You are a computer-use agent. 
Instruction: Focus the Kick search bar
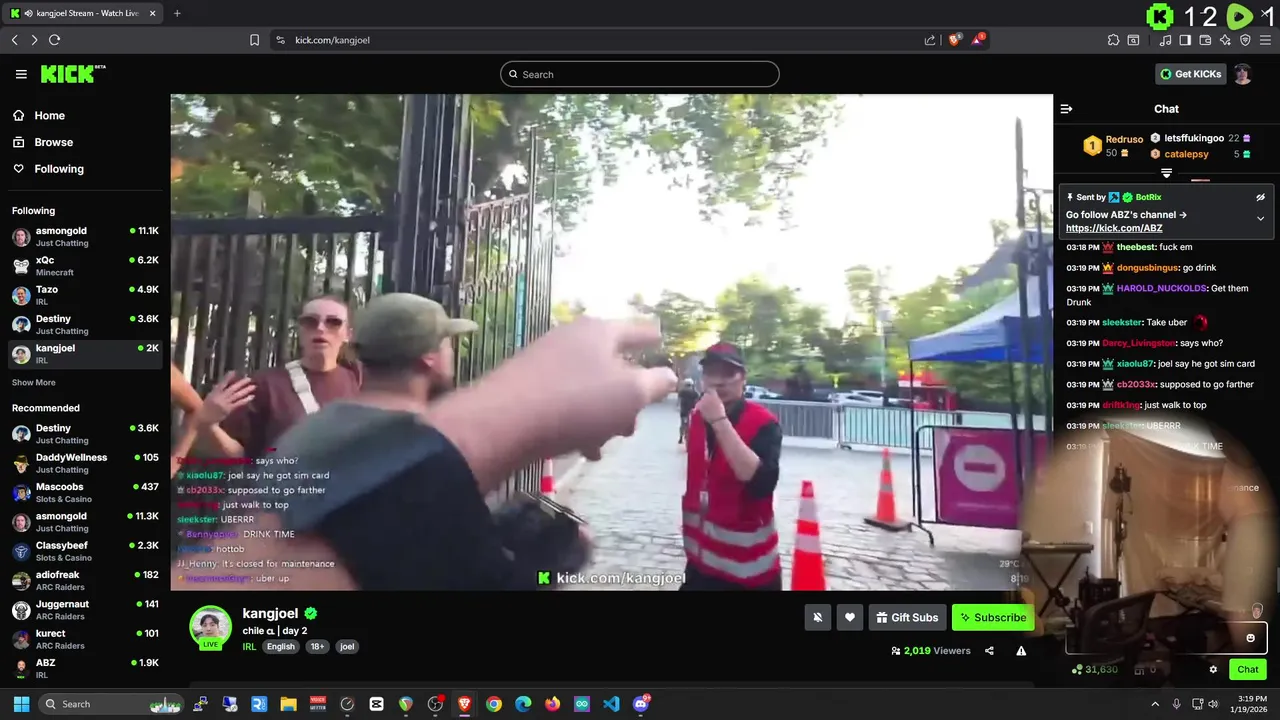tap(640, 74)
